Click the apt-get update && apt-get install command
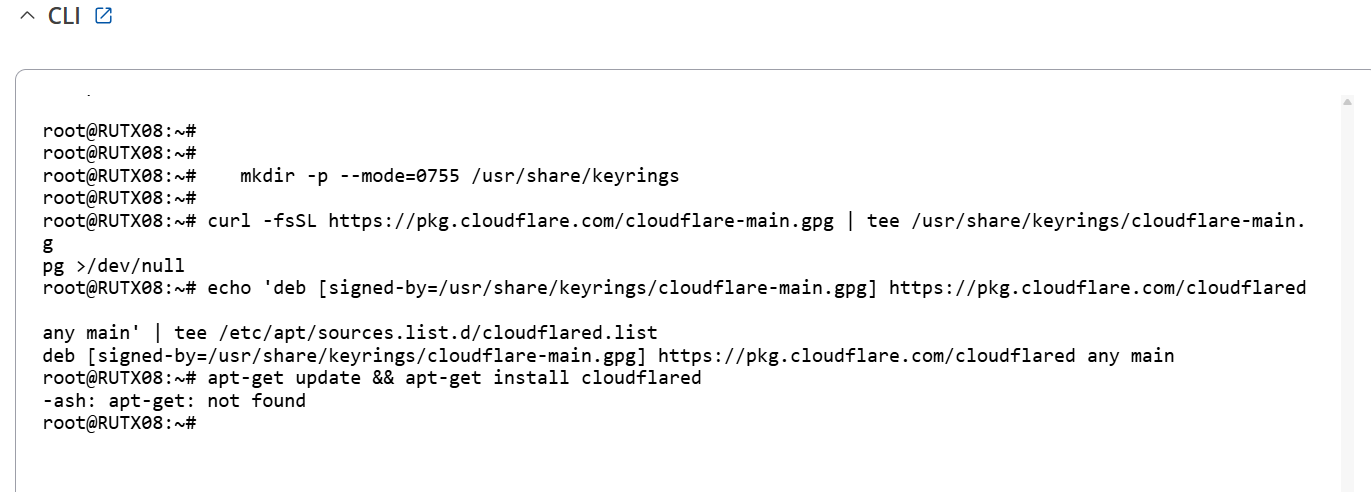This screenshot has width=1371, height=492. tap(454, 378)
